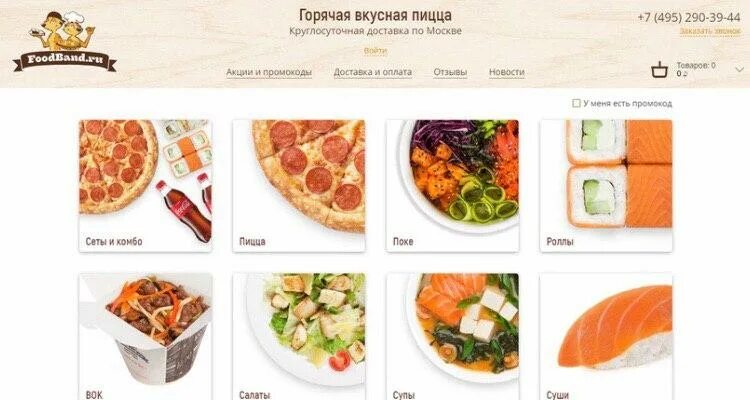Select the "Пицца" category image
The height and width of the screenshot is (400, 750).
[x=299, y=186]
